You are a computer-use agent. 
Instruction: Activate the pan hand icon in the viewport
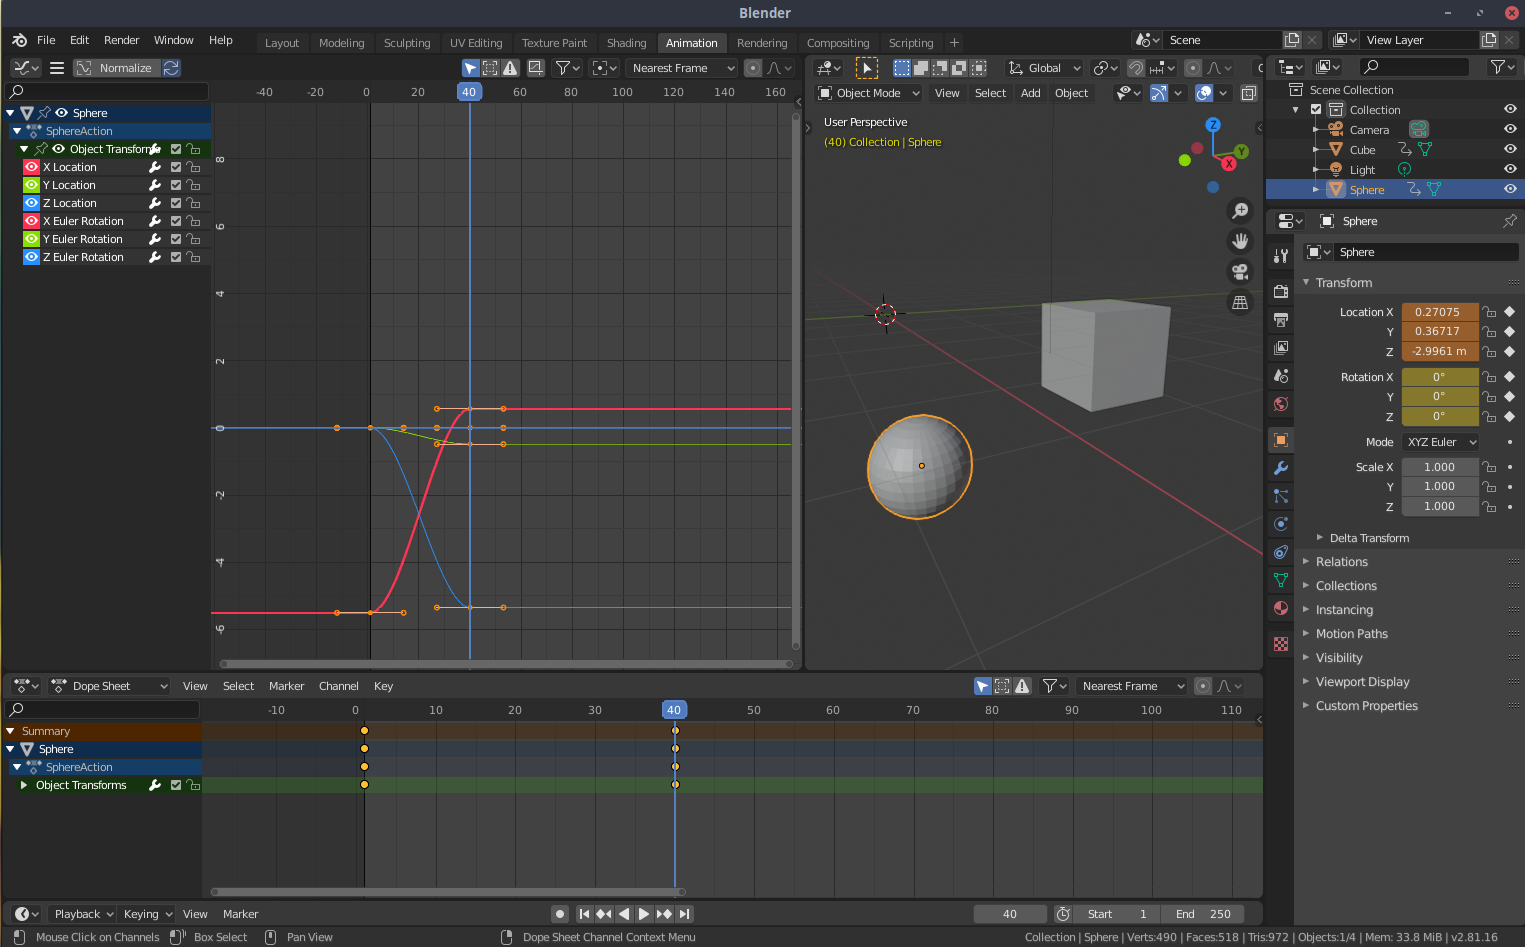1240,240
